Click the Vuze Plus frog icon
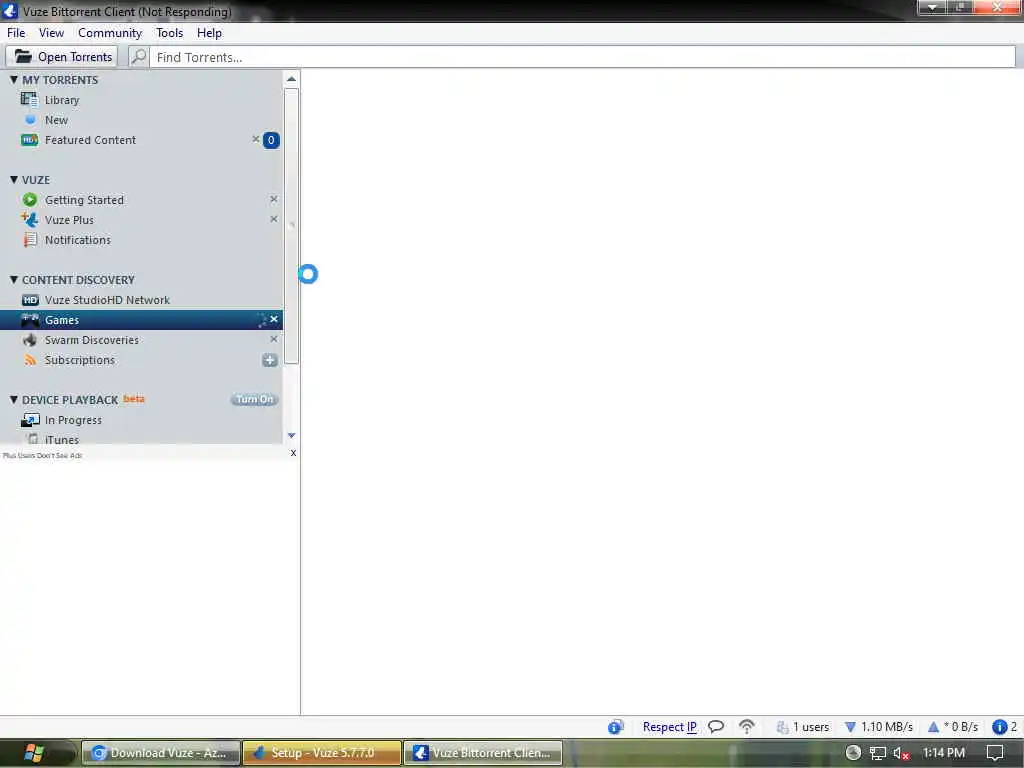This screenshot has width=1024, height=768. (29, 219)
